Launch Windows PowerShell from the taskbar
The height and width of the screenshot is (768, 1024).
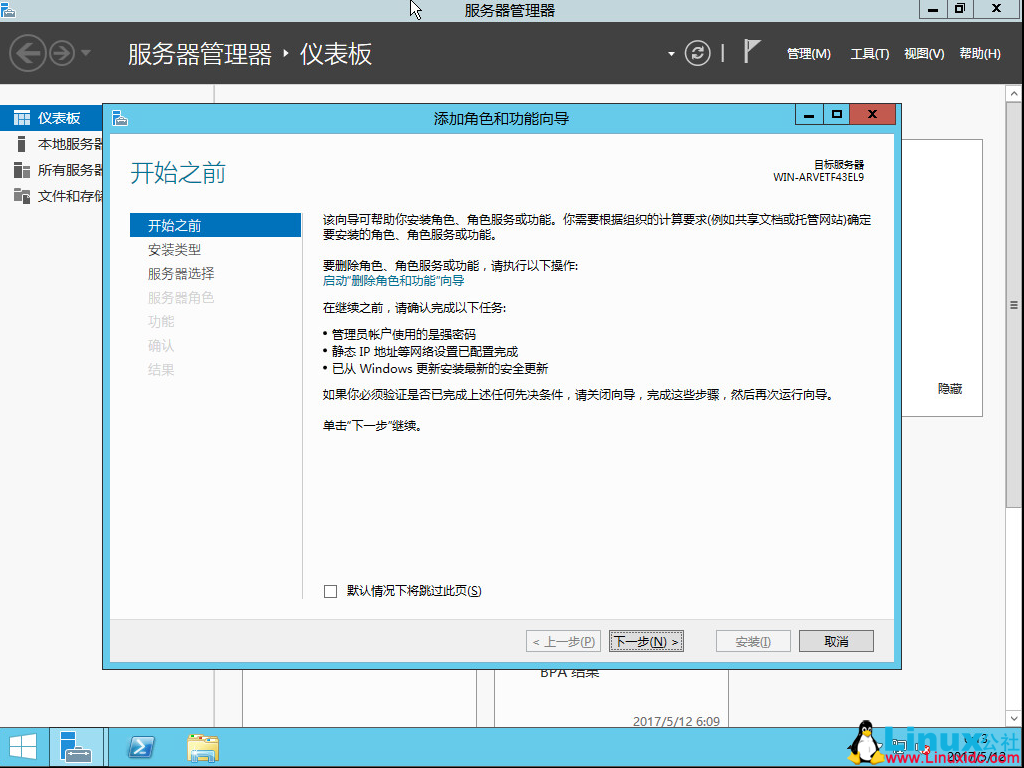[x=140, y=747]
